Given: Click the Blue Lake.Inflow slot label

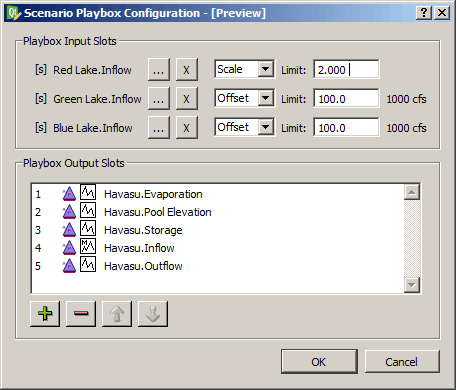Looking at the screenshot, I should click(93, 128).
